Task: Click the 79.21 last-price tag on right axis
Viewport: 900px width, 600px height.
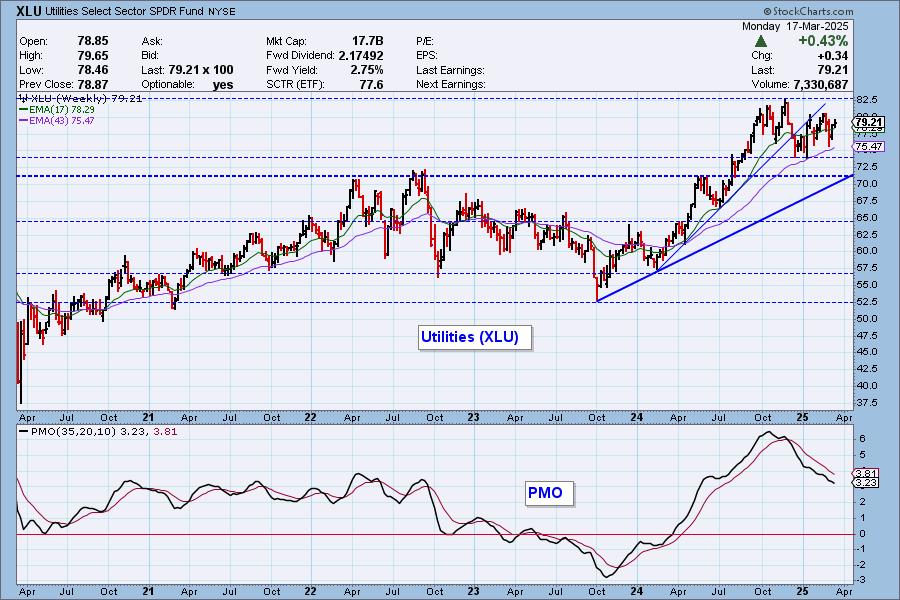Action: [x=868, y=122]
